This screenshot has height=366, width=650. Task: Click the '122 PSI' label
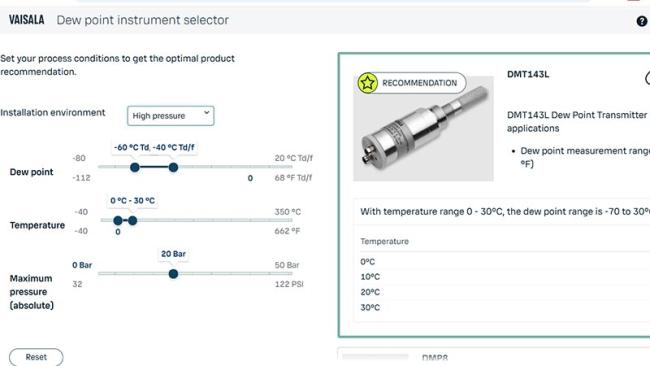tap(289, 284)
